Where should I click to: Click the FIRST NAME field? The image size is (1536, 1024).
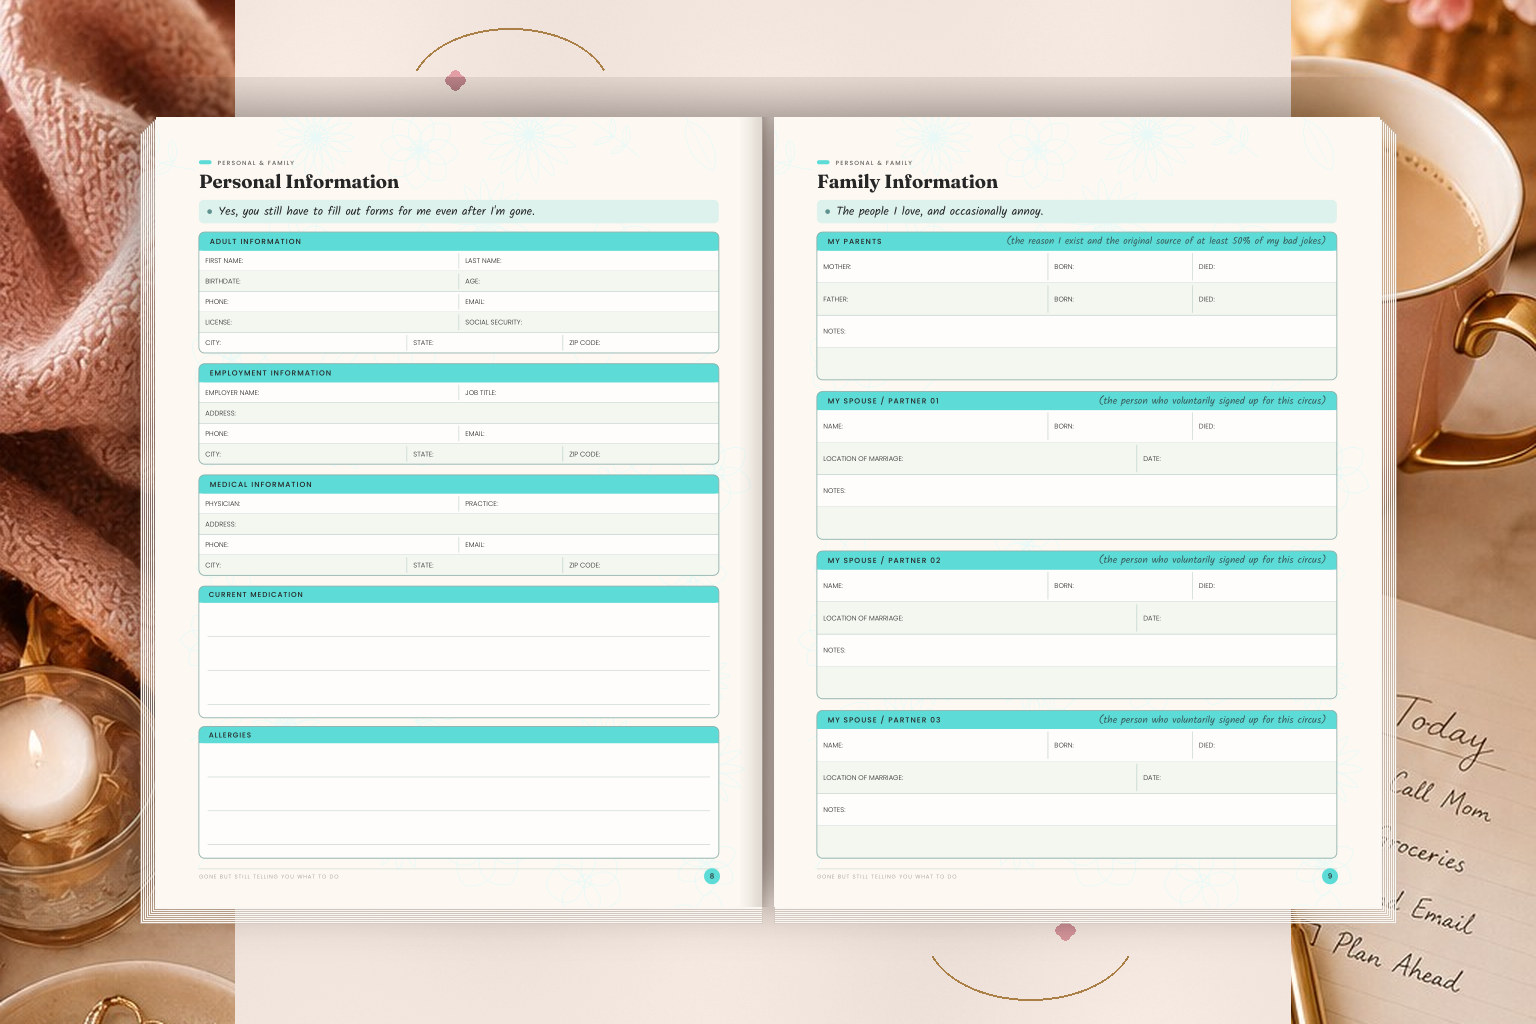pyautogui.click(x=329, y=261)
